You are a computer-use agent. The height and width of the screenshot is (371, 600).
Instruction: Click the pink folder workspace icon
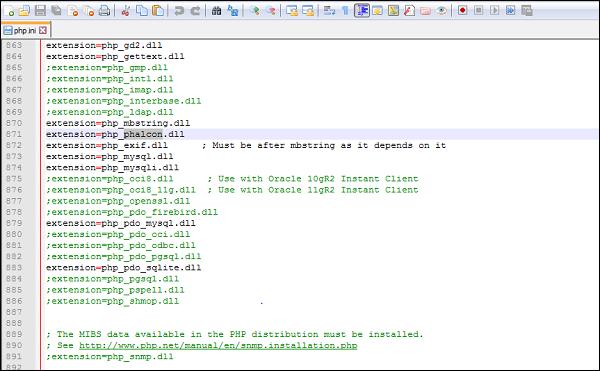click(x=426, y=11)
